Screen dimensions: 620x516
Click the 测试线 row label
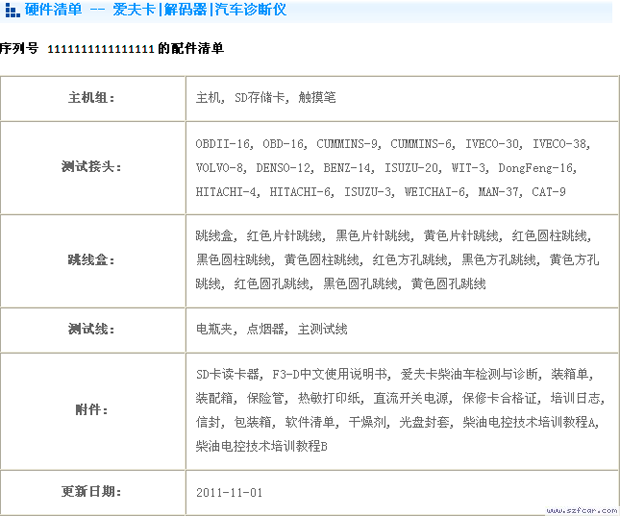[x=91, y=329]
